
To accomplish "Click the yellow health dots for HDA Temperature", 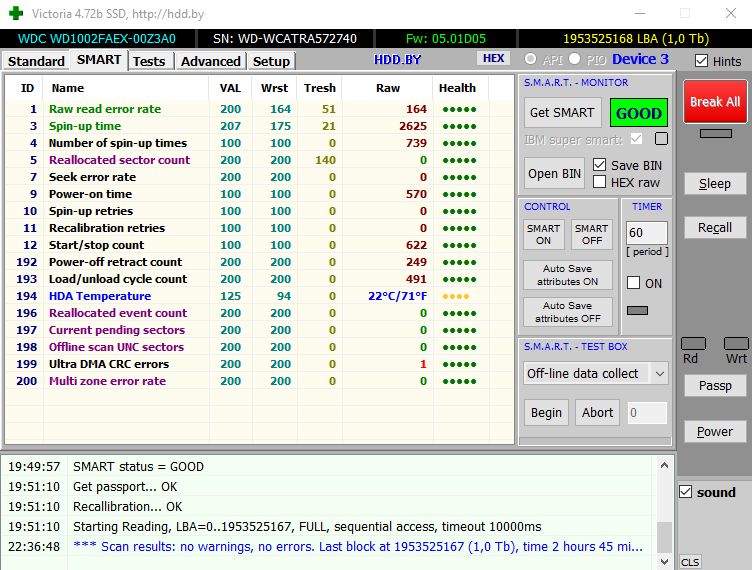I will (x=456, y=297).
